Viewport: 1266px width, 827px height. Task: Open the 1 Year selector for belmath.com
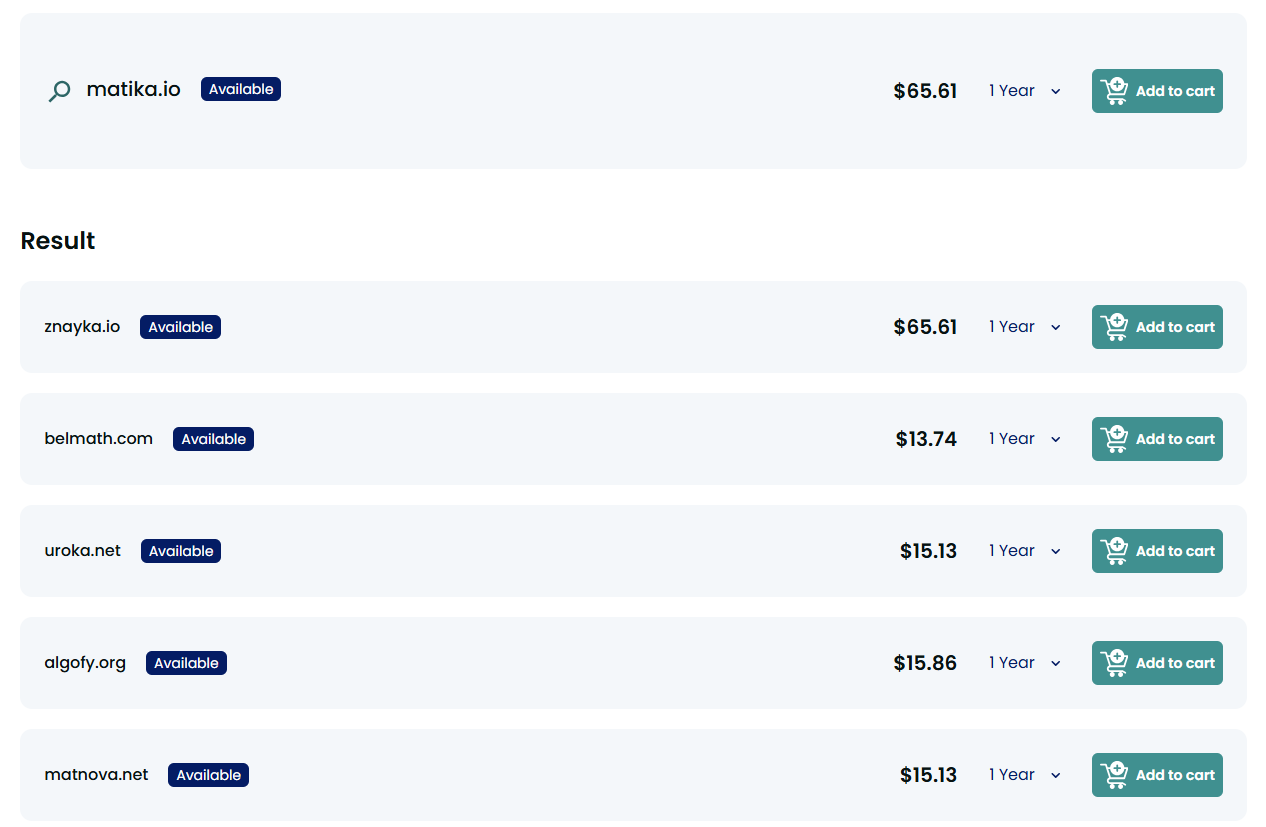1024,439
